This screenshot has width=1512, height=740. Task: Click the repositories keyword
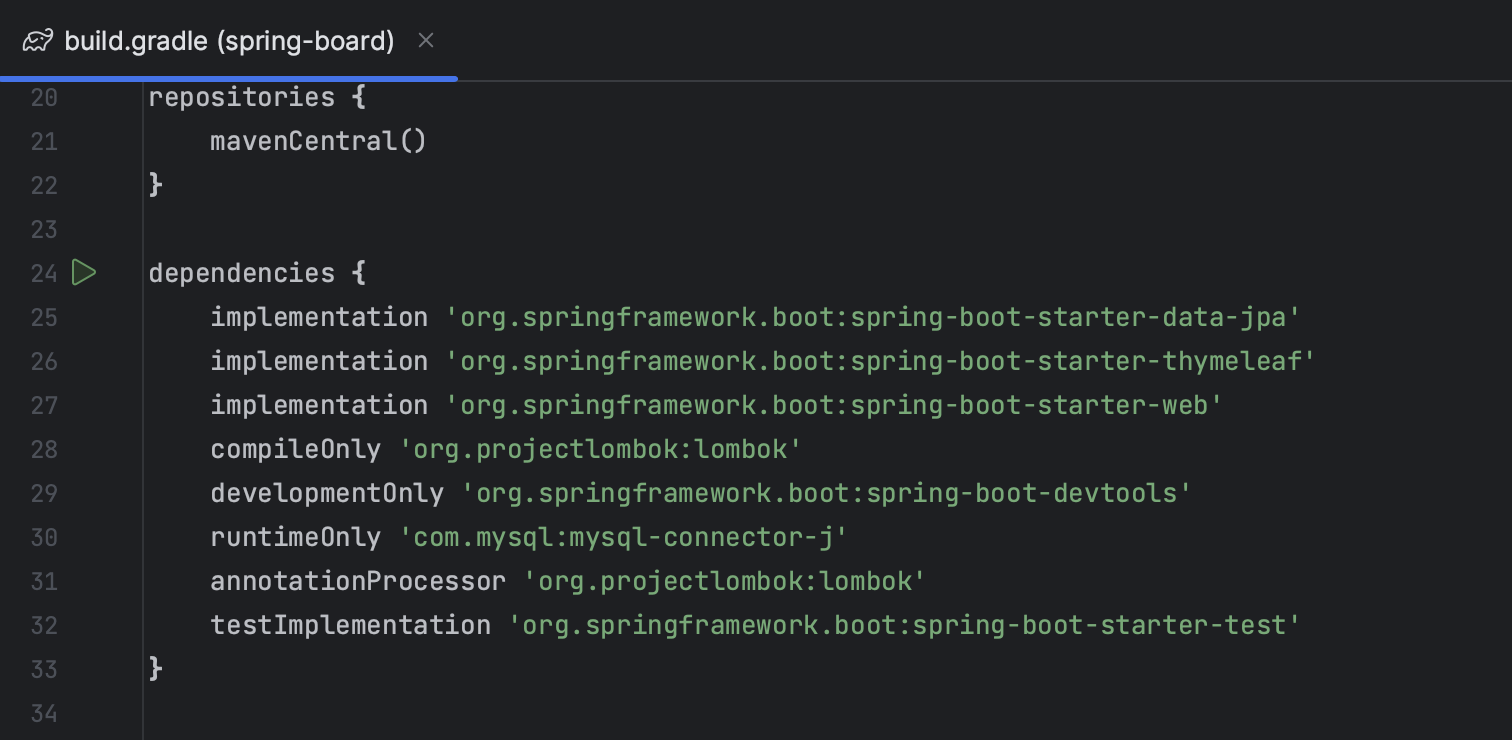coord(241,97)
